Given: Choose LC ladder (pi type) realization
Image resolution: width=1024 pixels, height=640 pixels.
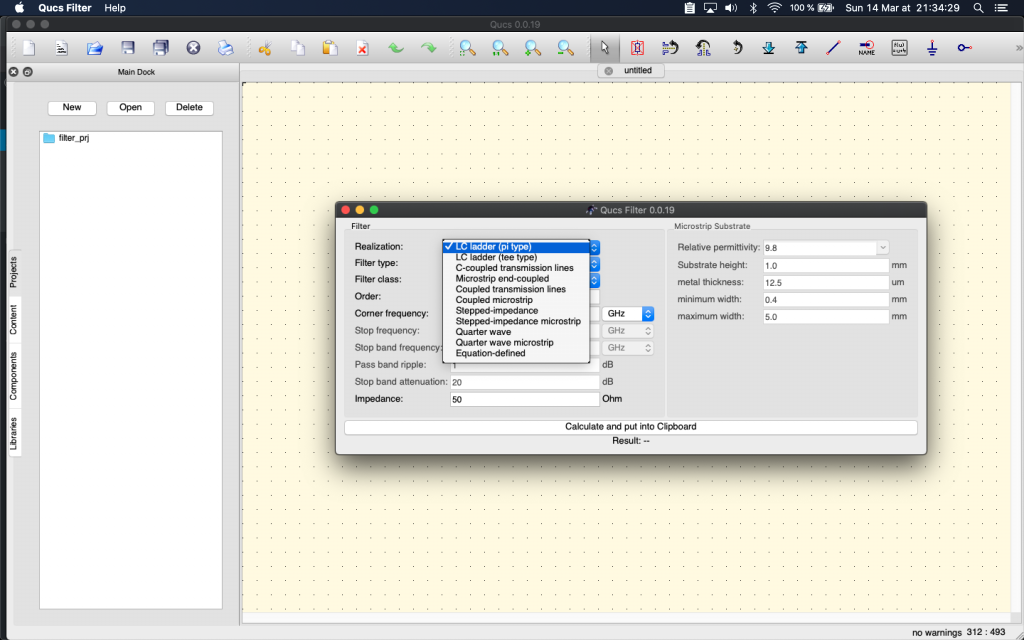Looking at the screenshot, I should coord(516,247).
